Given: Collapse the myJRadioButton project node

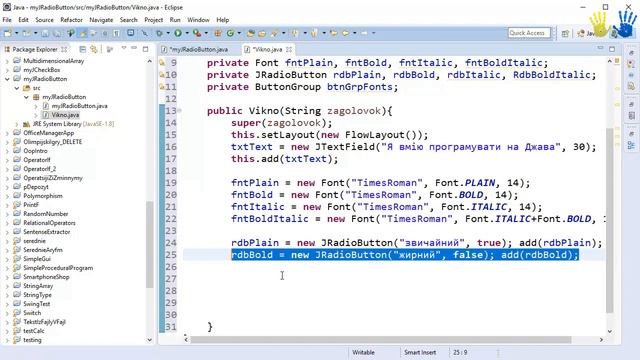Looking at the screenshot, I should 7,79.
